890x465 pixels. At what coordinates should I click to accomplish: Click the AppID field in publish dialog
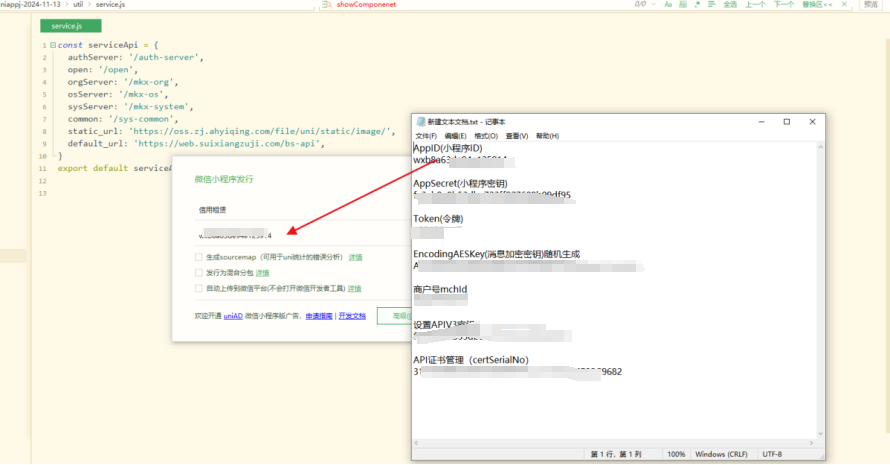tap(303, 234)
